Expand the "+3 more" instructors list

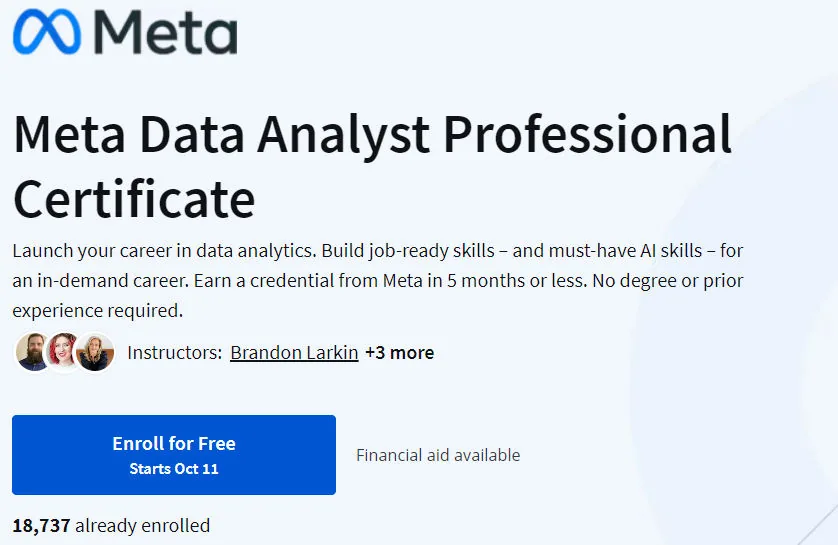(x=399, y=353)
